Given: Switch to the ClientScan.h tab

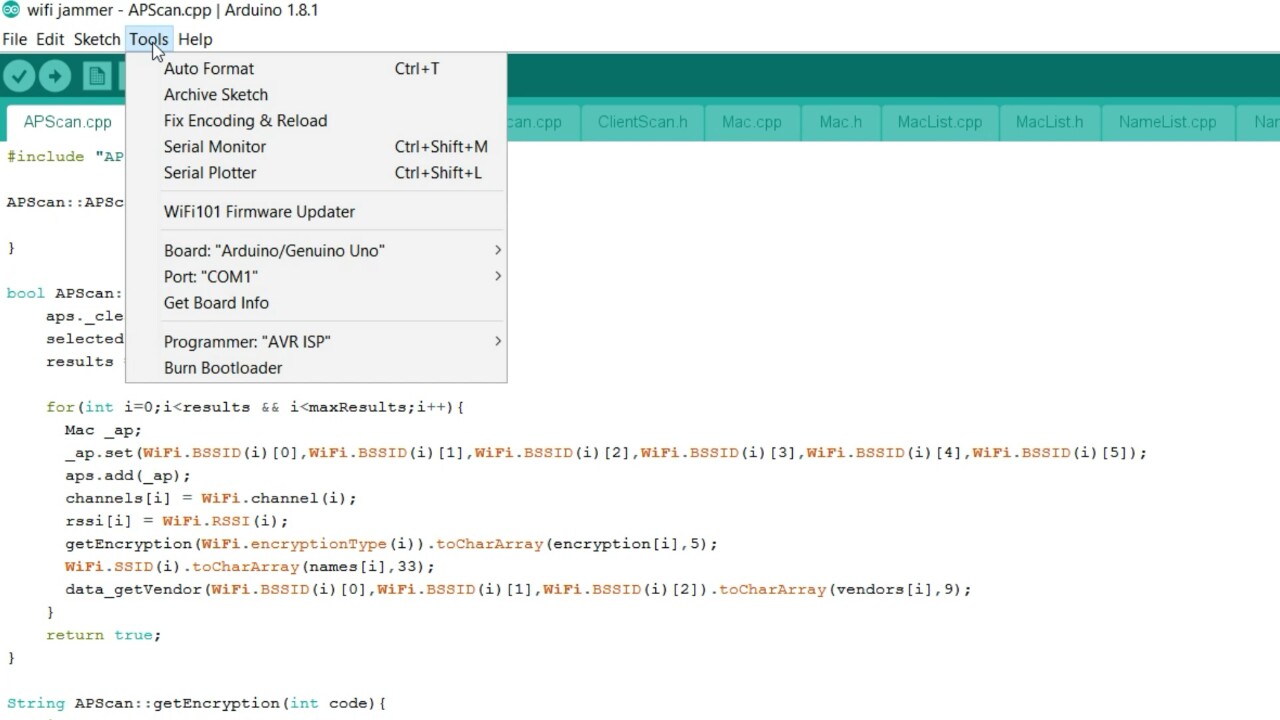Looking at the screenshot, I should coord(642,122).
